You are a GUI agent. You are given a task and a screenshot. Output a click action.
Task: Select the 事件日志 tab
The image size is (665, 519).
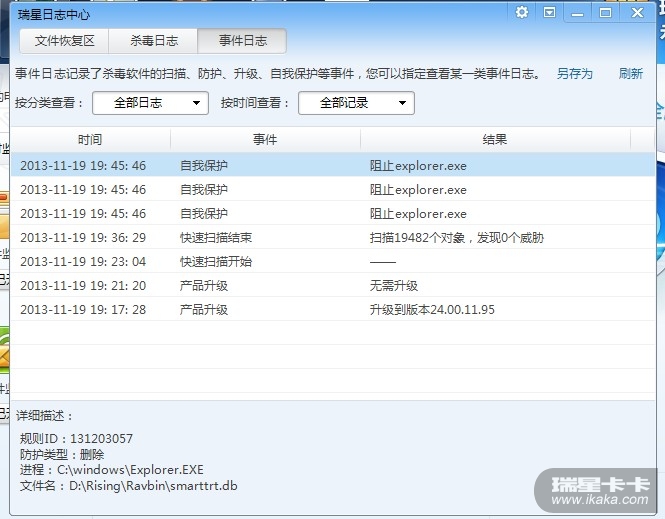click(x=242, y=41)
